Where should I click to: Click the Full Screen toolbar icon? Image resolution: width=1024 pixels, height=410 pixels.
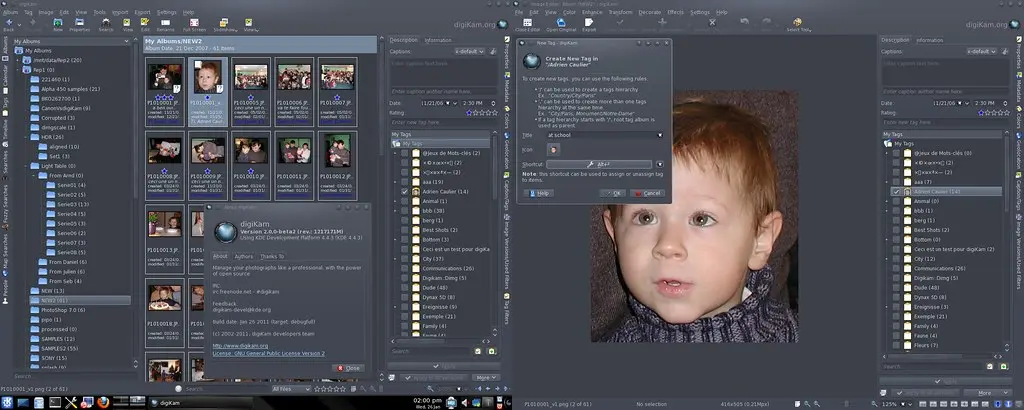[195, 22]
